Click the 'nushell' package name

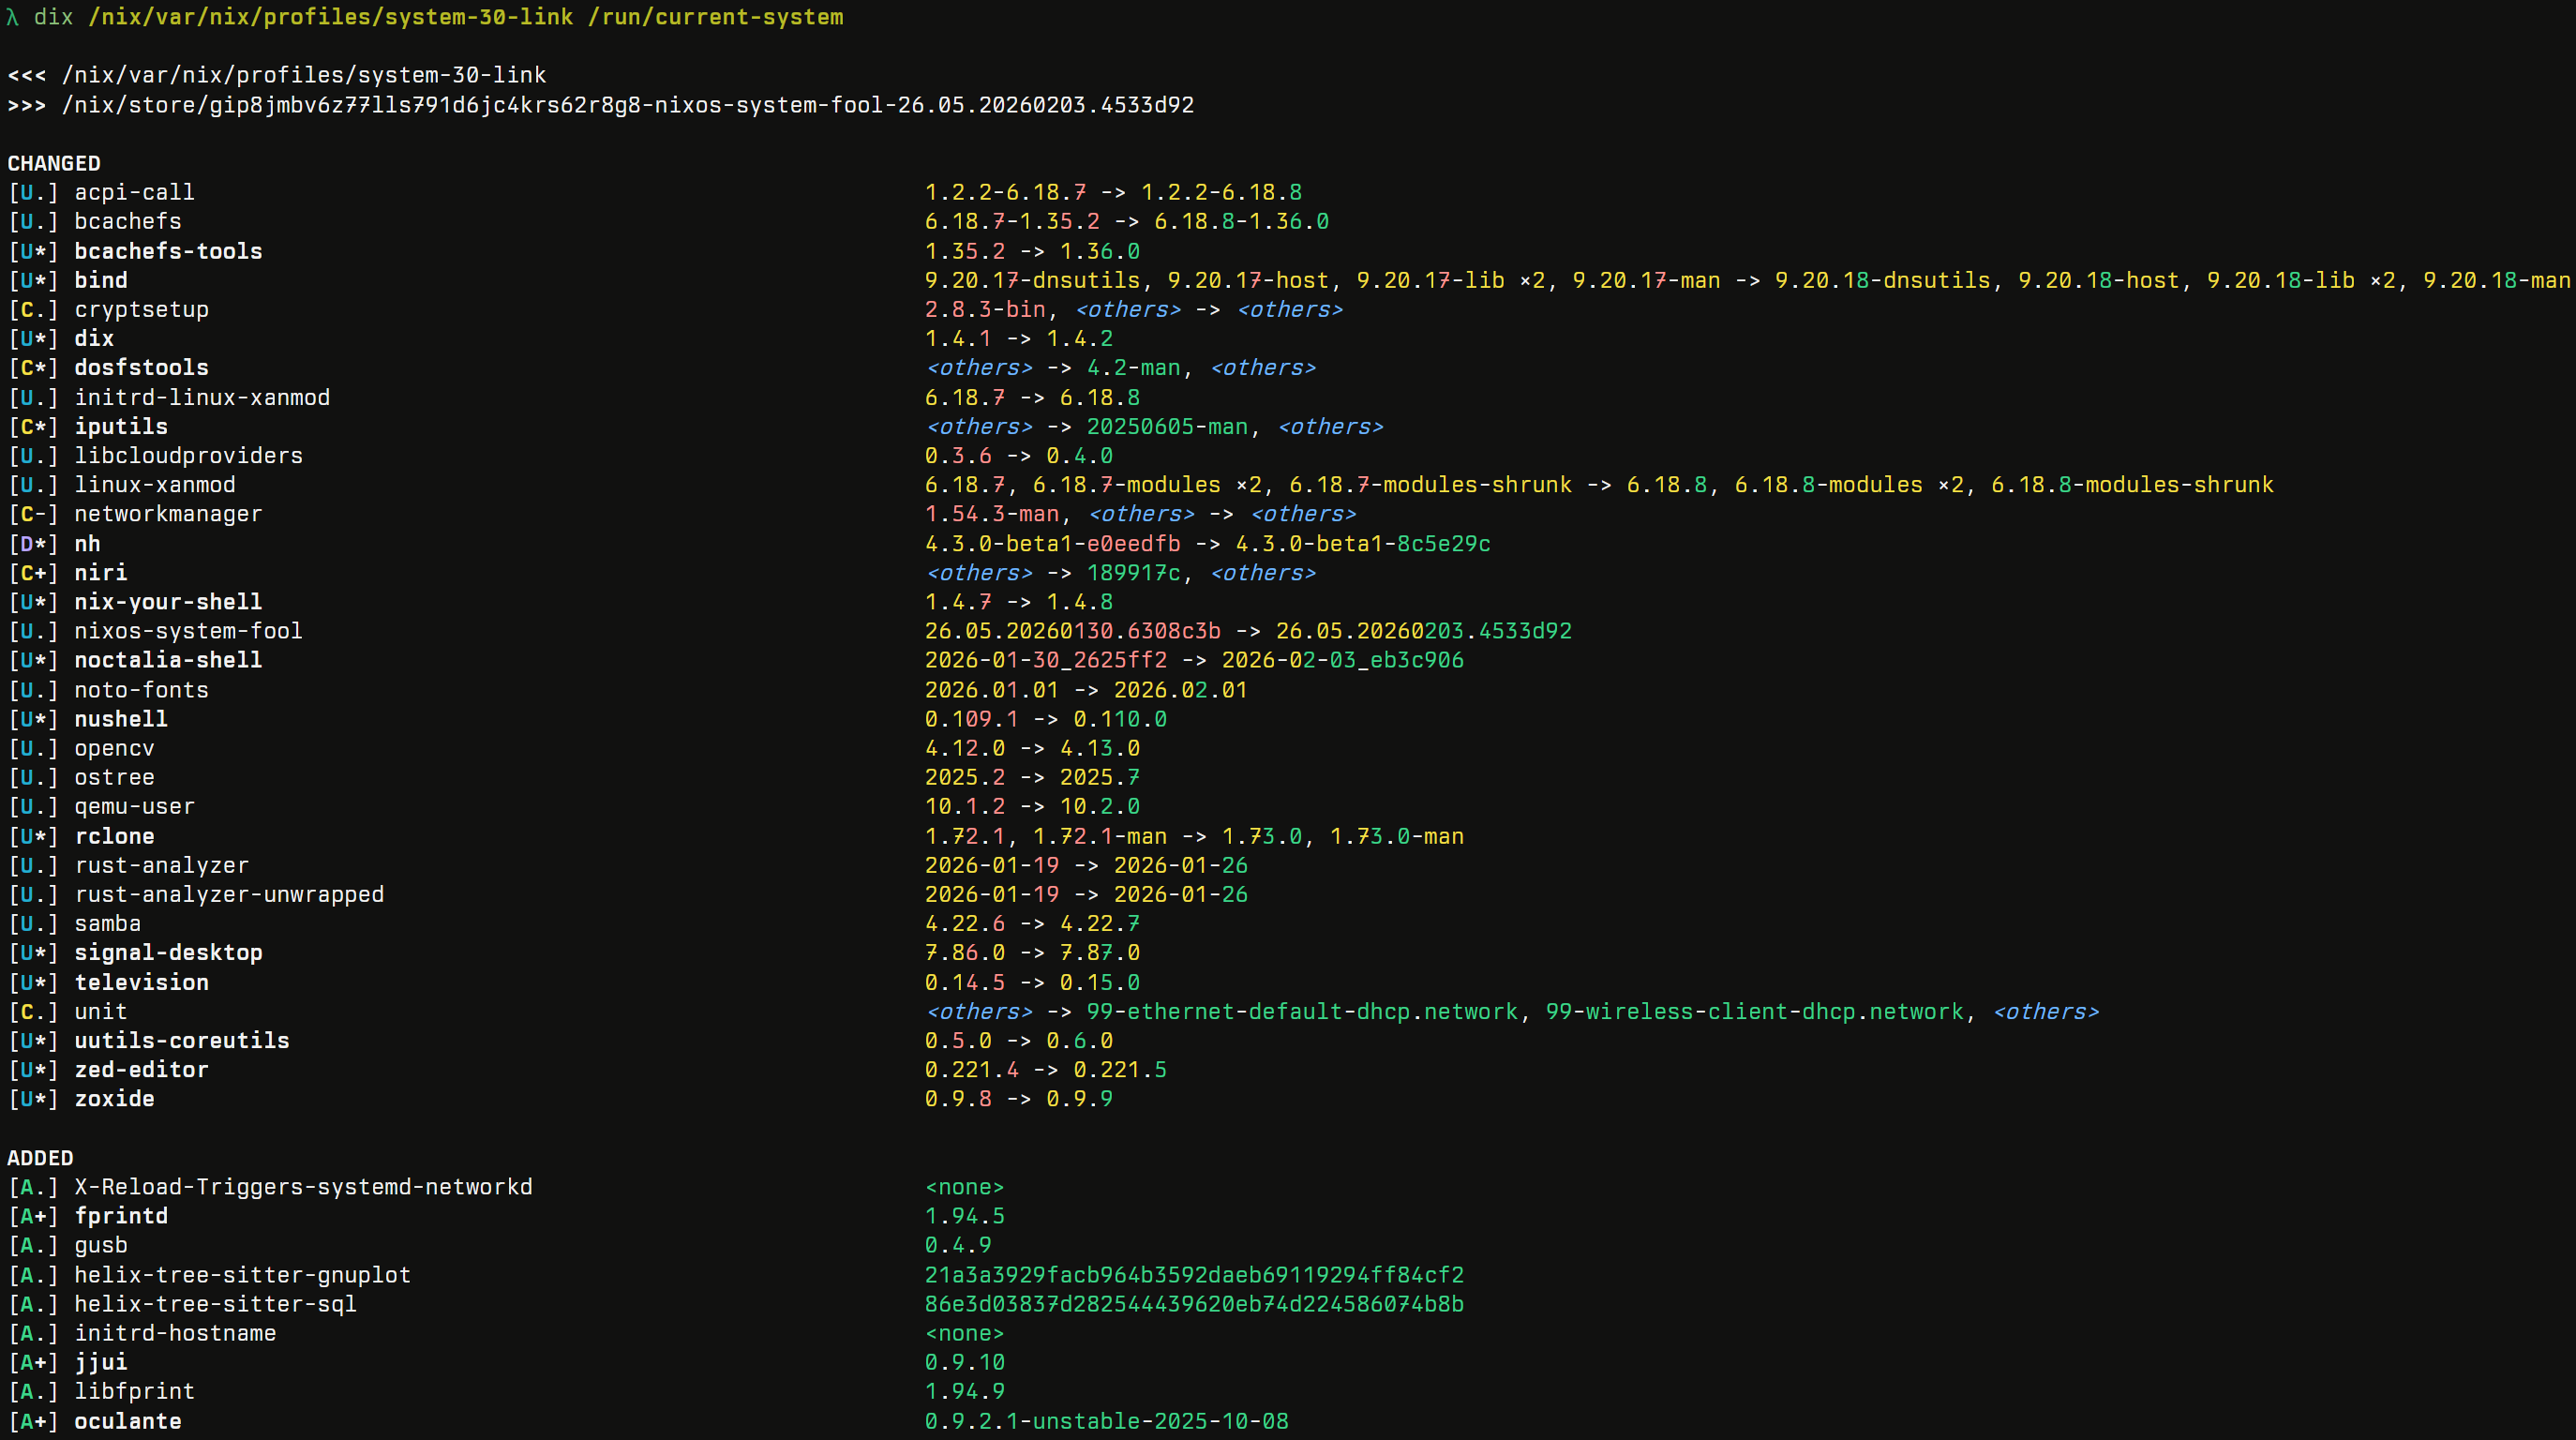(121, 719)
